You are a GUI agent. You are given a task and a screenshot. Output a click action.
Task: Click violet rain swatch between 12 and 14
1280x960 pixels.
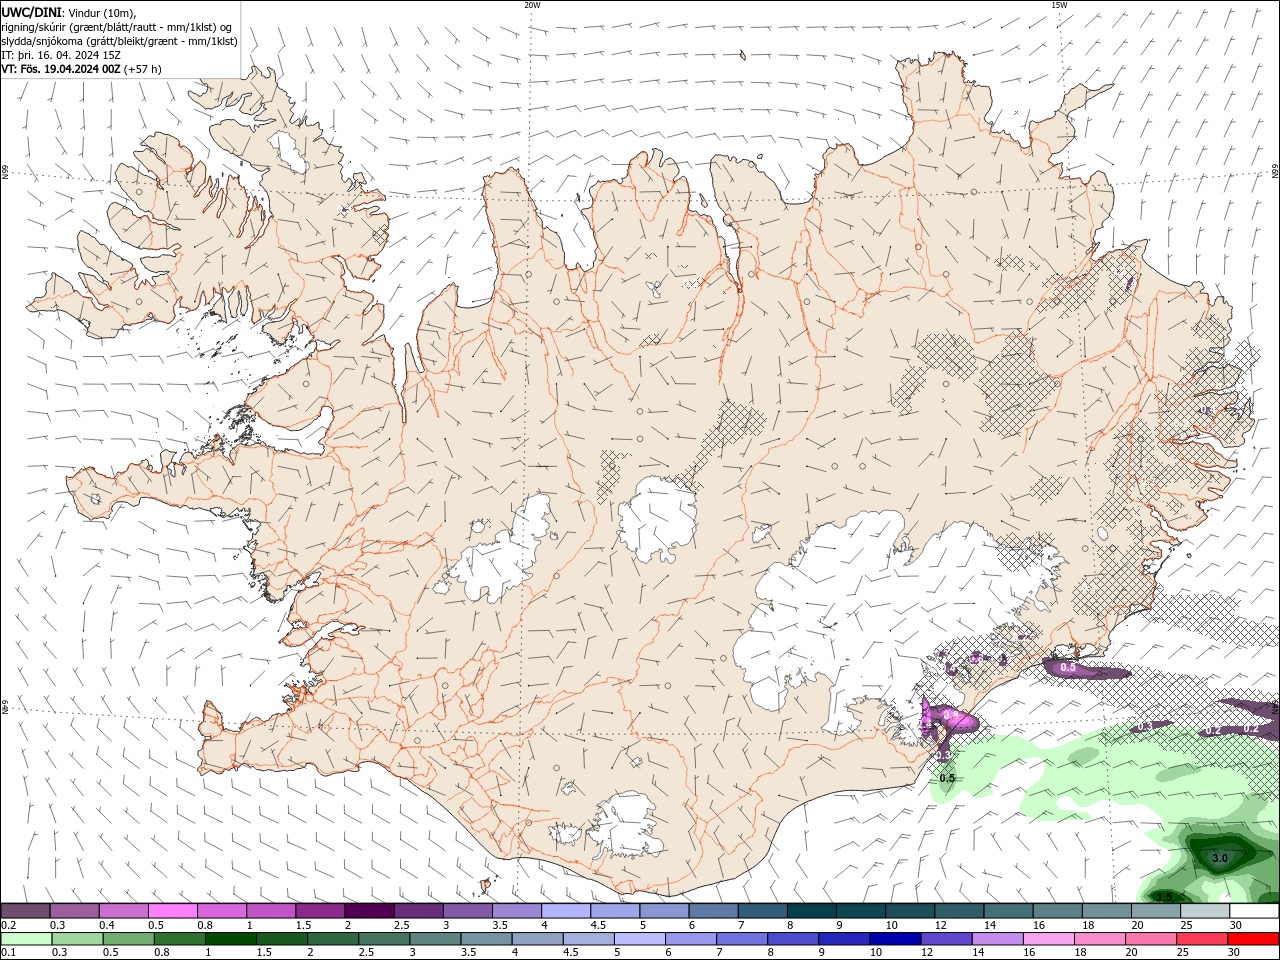pos(945,939)
